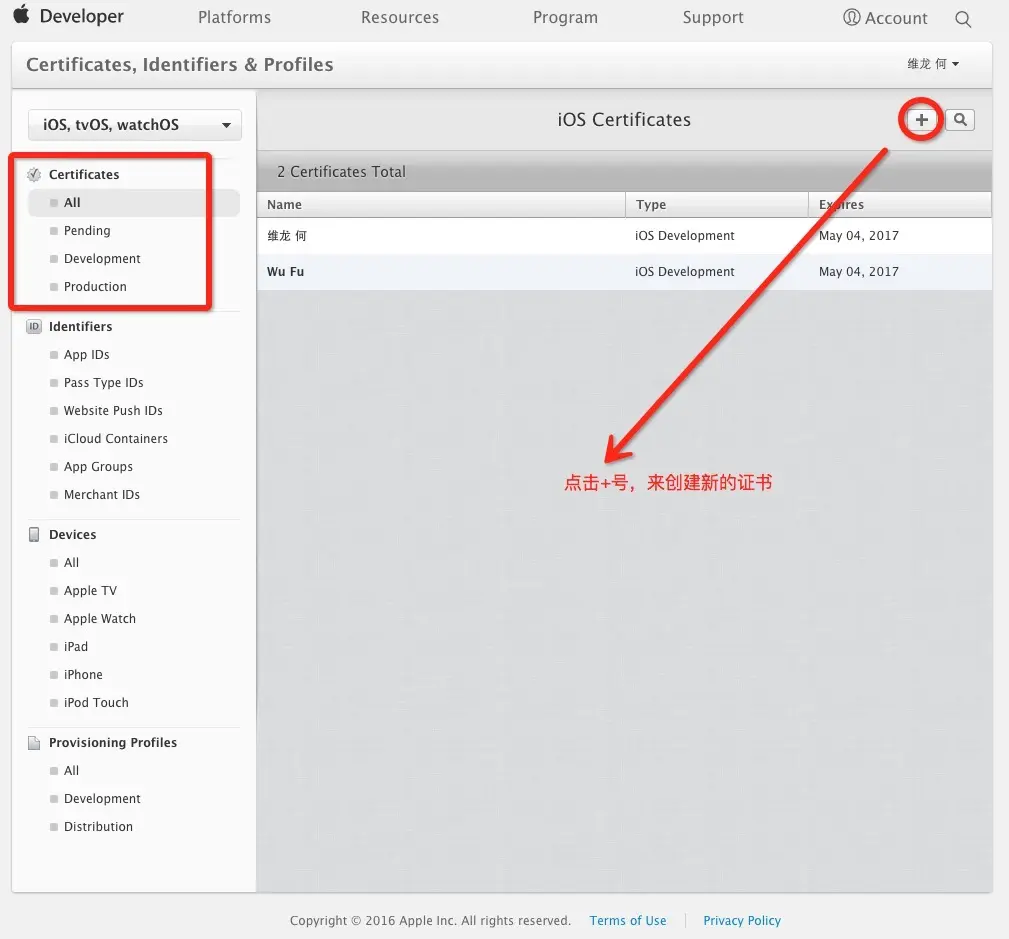Image resolution: width=1009 pixels, height=939 pixels.
Task: Click May 04, 2017 in 维龙 何 row
Action: coord(858,236)
